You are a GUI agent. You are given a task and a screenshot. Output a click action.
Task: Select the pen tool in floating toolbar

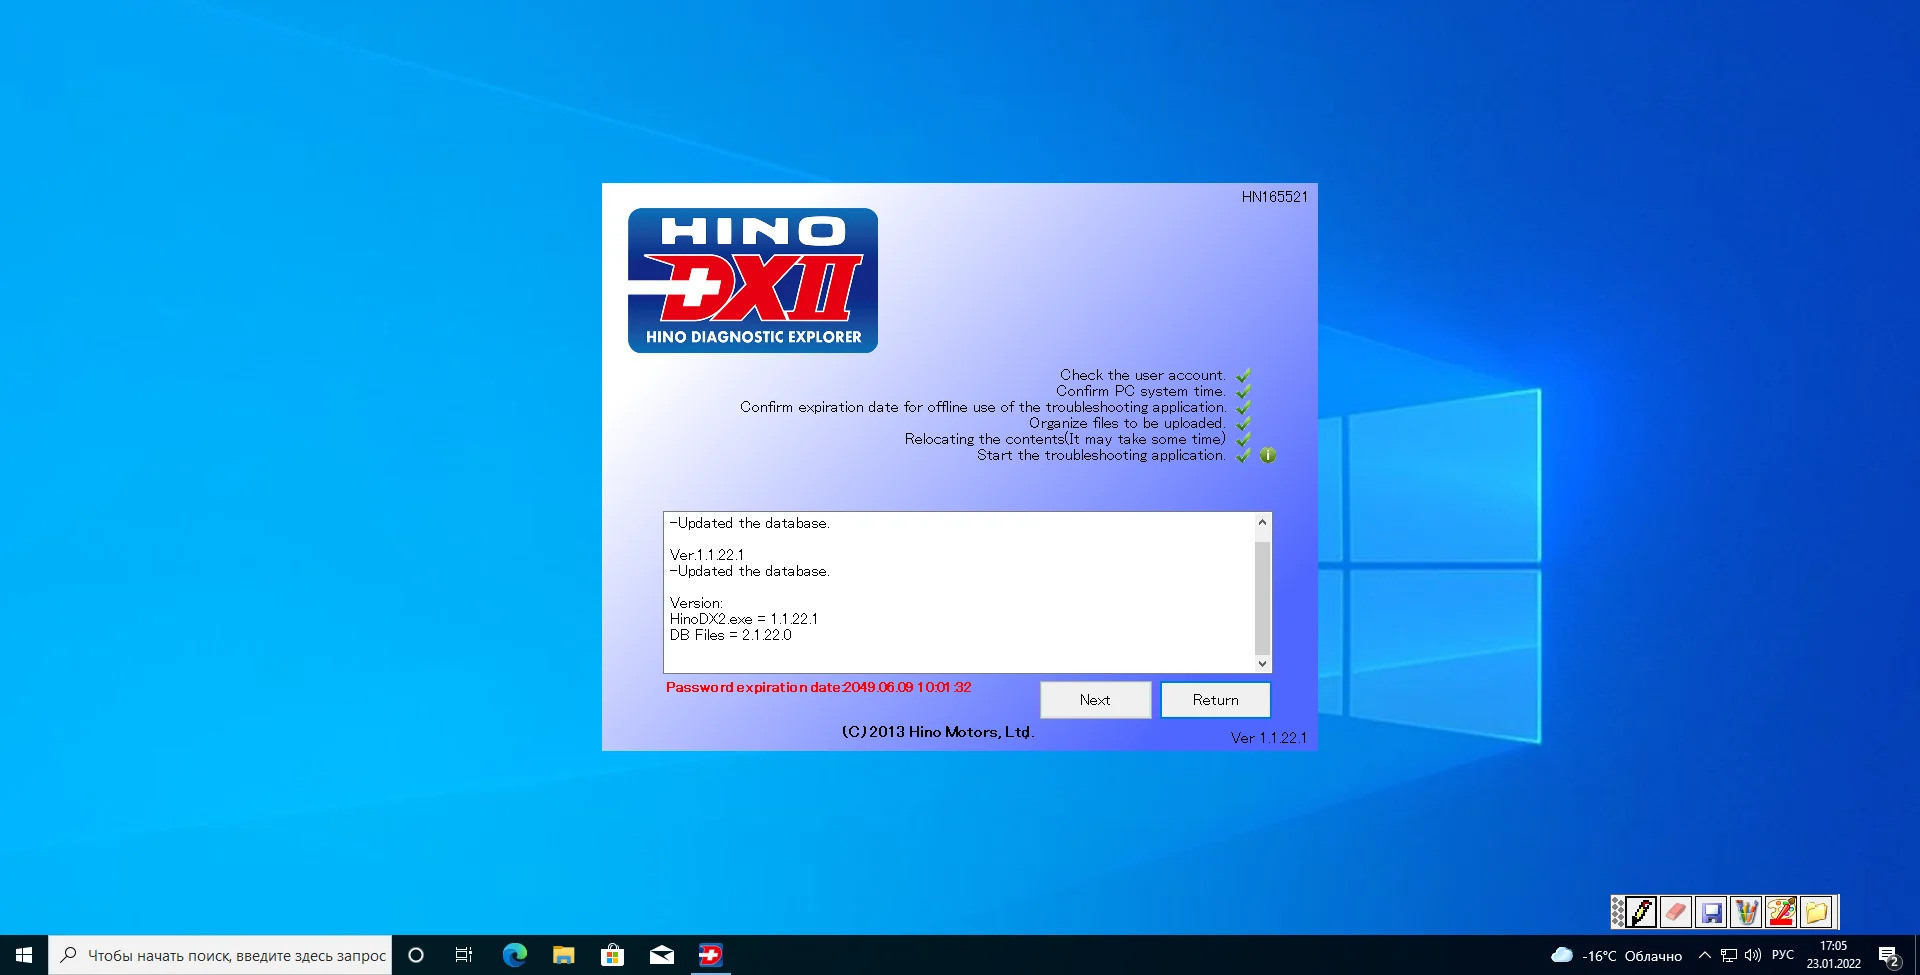pyautogui.click(x=1641, y=912)
